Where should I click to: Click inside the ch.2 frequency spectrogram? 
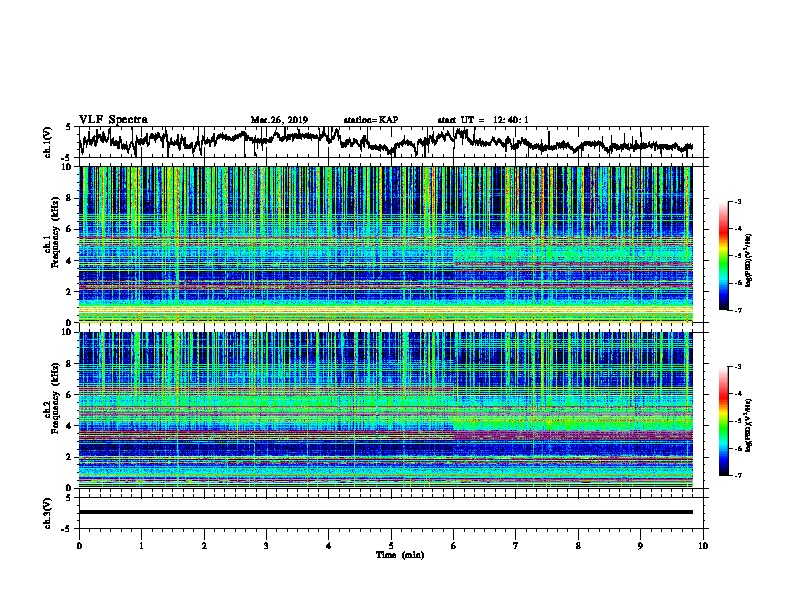click(x=386, y=410)
